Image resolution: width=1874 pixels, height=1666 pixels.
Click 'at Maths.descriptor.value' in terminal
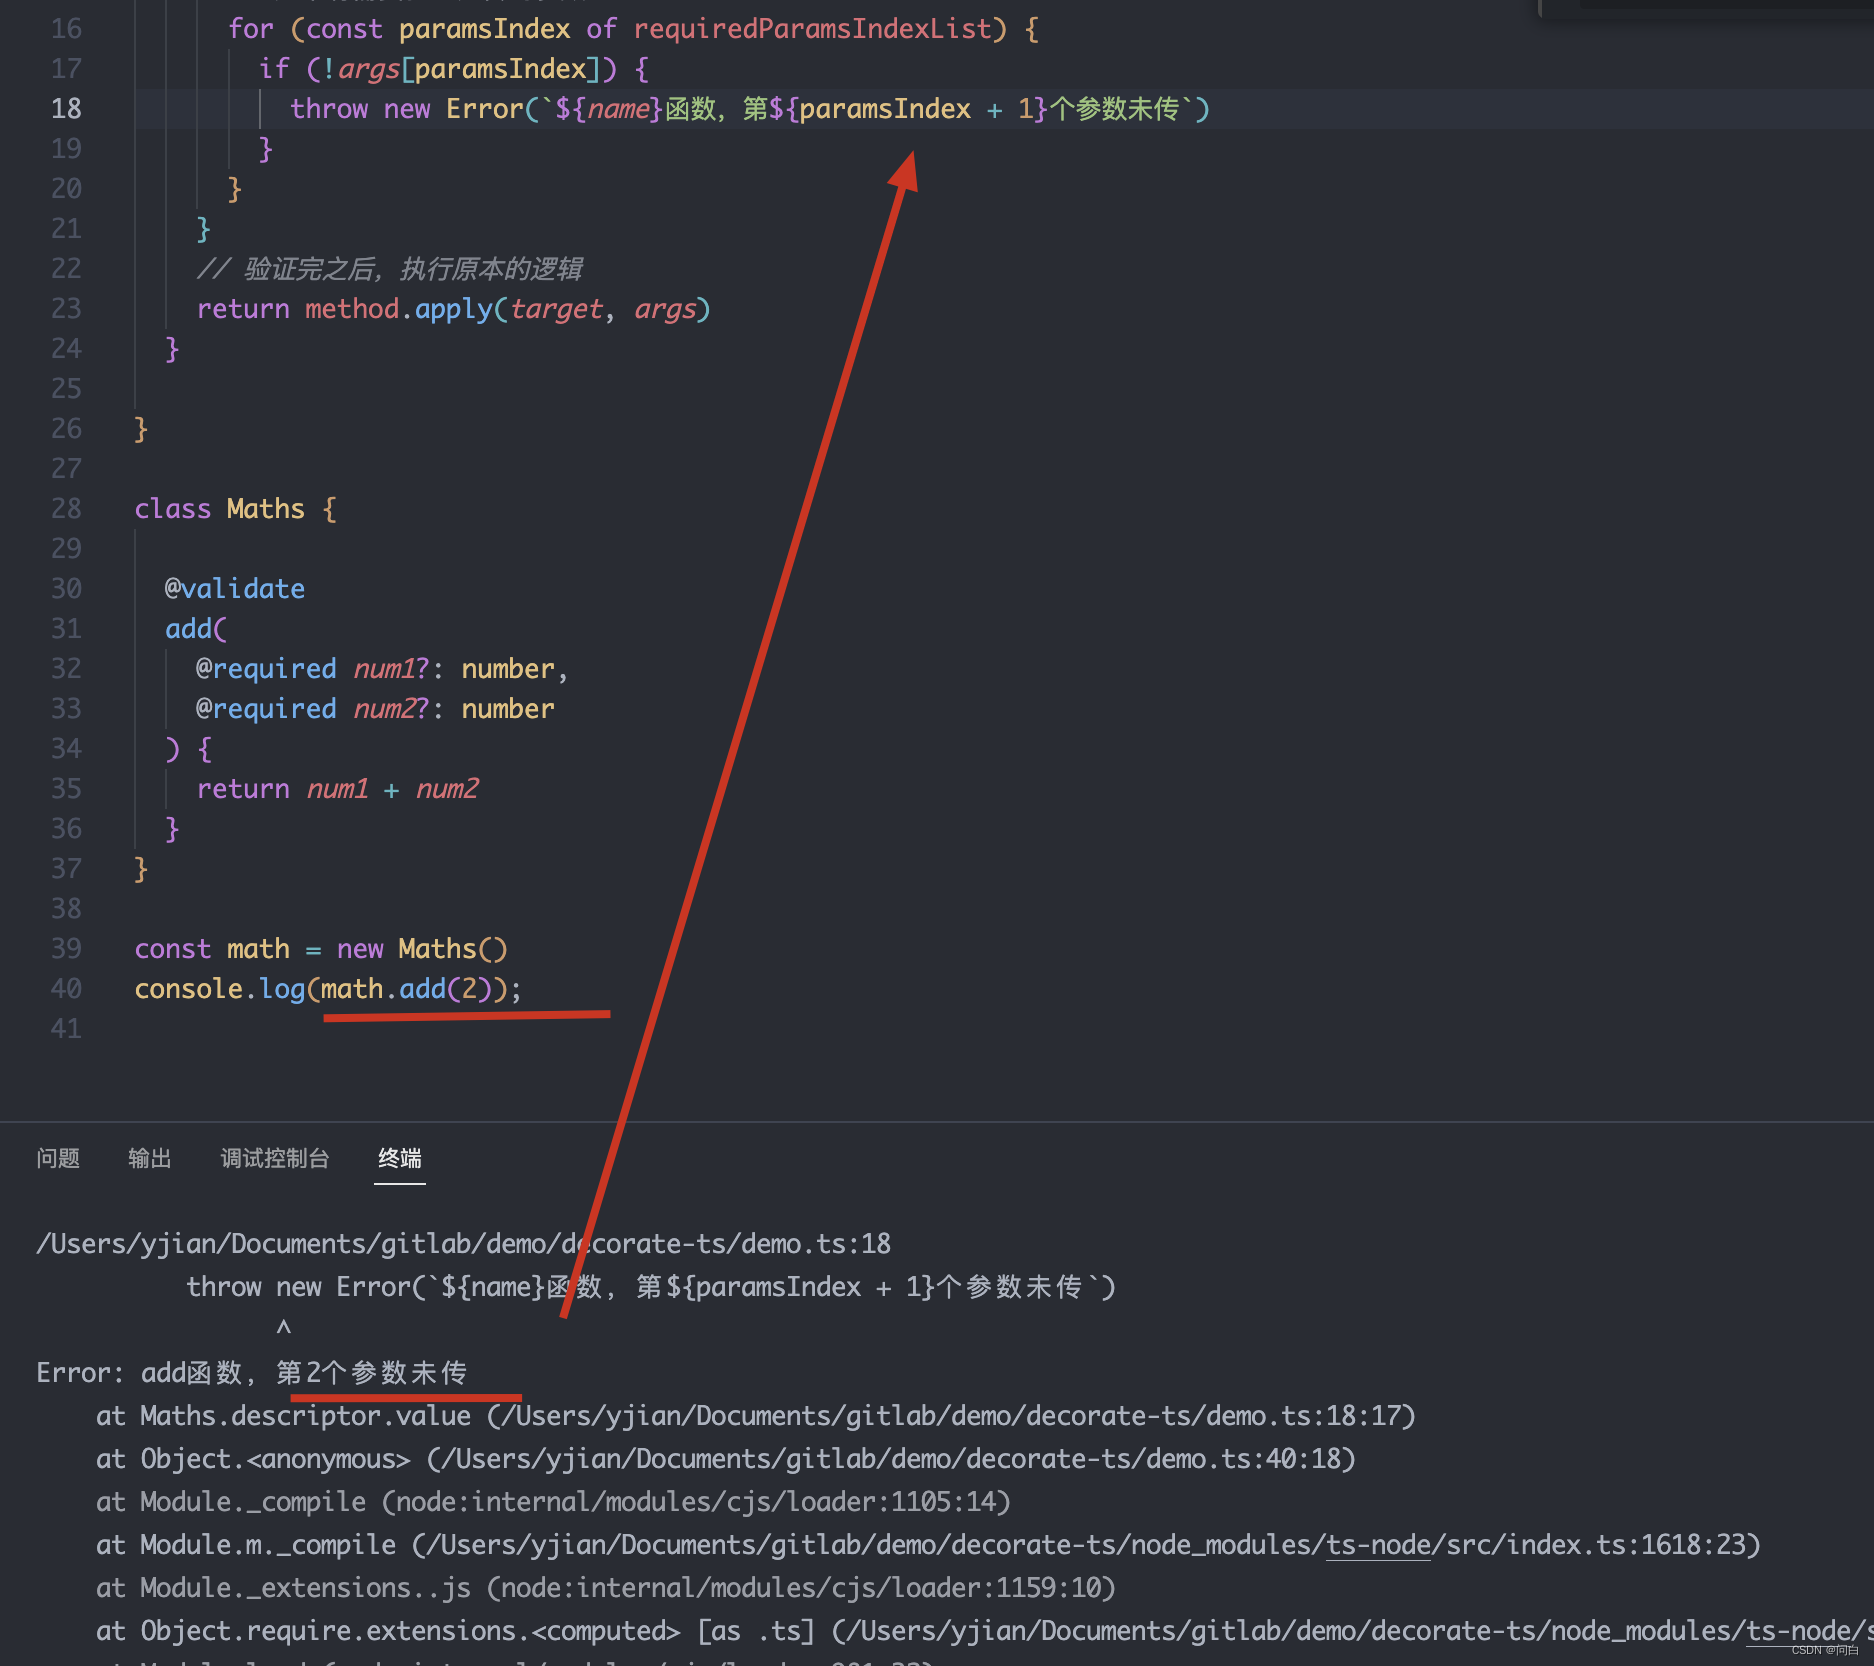[283, 1415]
